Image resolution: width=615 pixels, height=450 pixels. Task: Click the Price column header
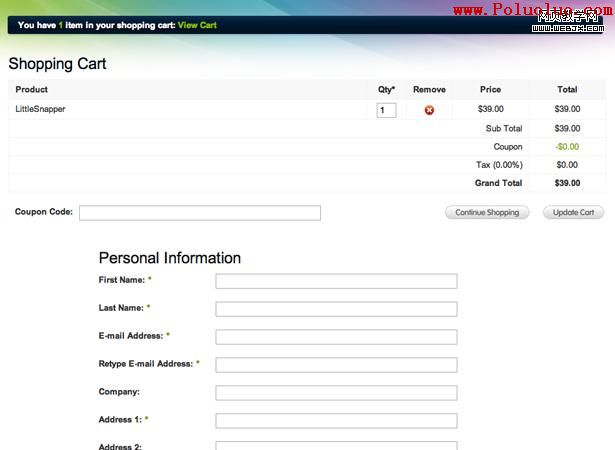click(x=490, y=90)
